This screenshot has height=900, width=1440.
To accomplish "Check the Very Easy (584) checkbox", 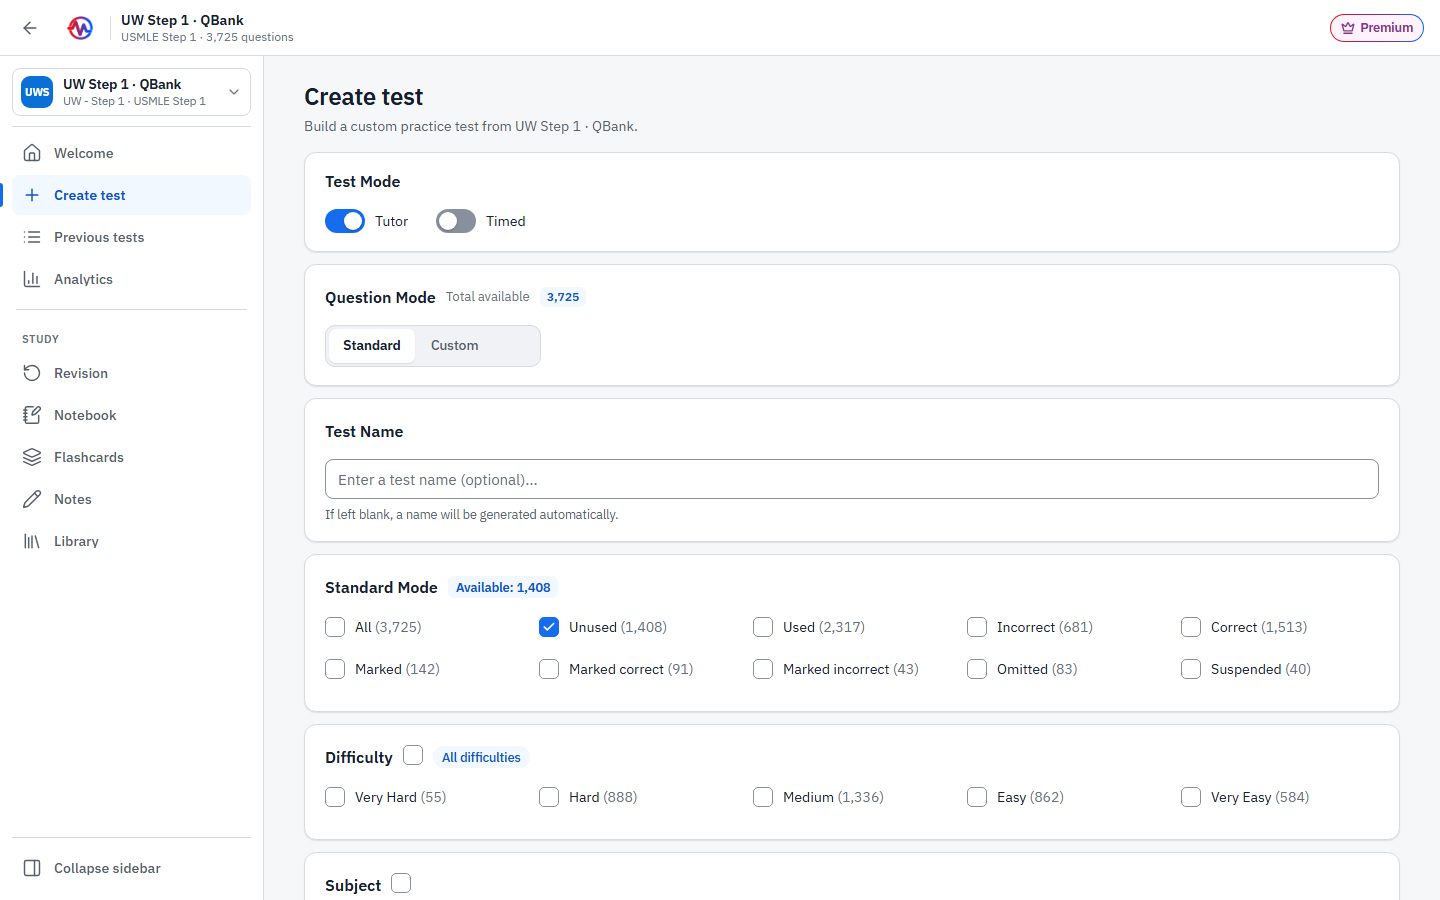I will click(x=1191, y=797).
